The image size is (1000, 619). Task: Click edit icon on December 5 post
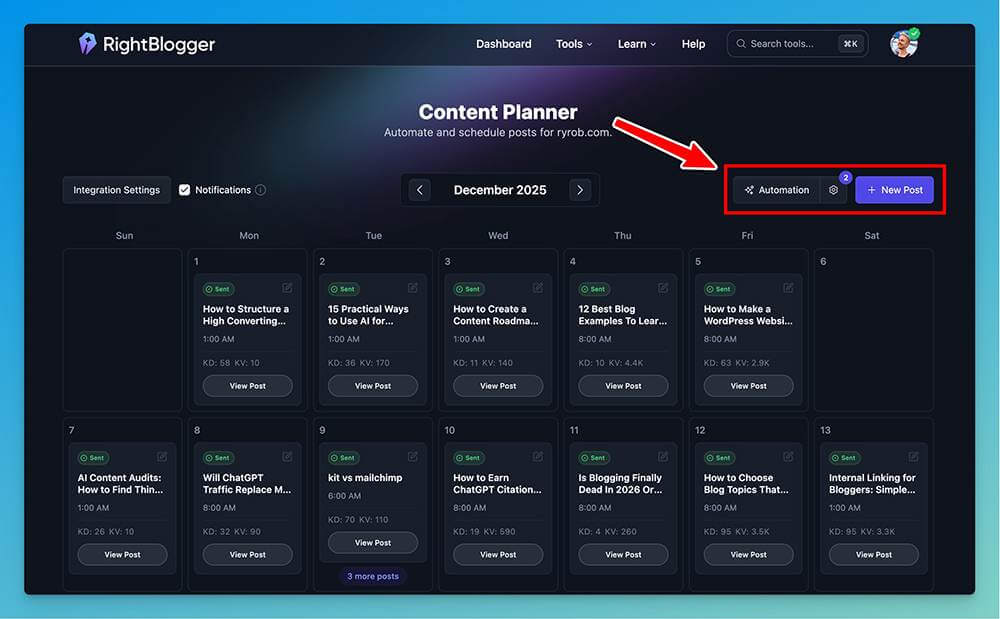[x=788, y=288]
